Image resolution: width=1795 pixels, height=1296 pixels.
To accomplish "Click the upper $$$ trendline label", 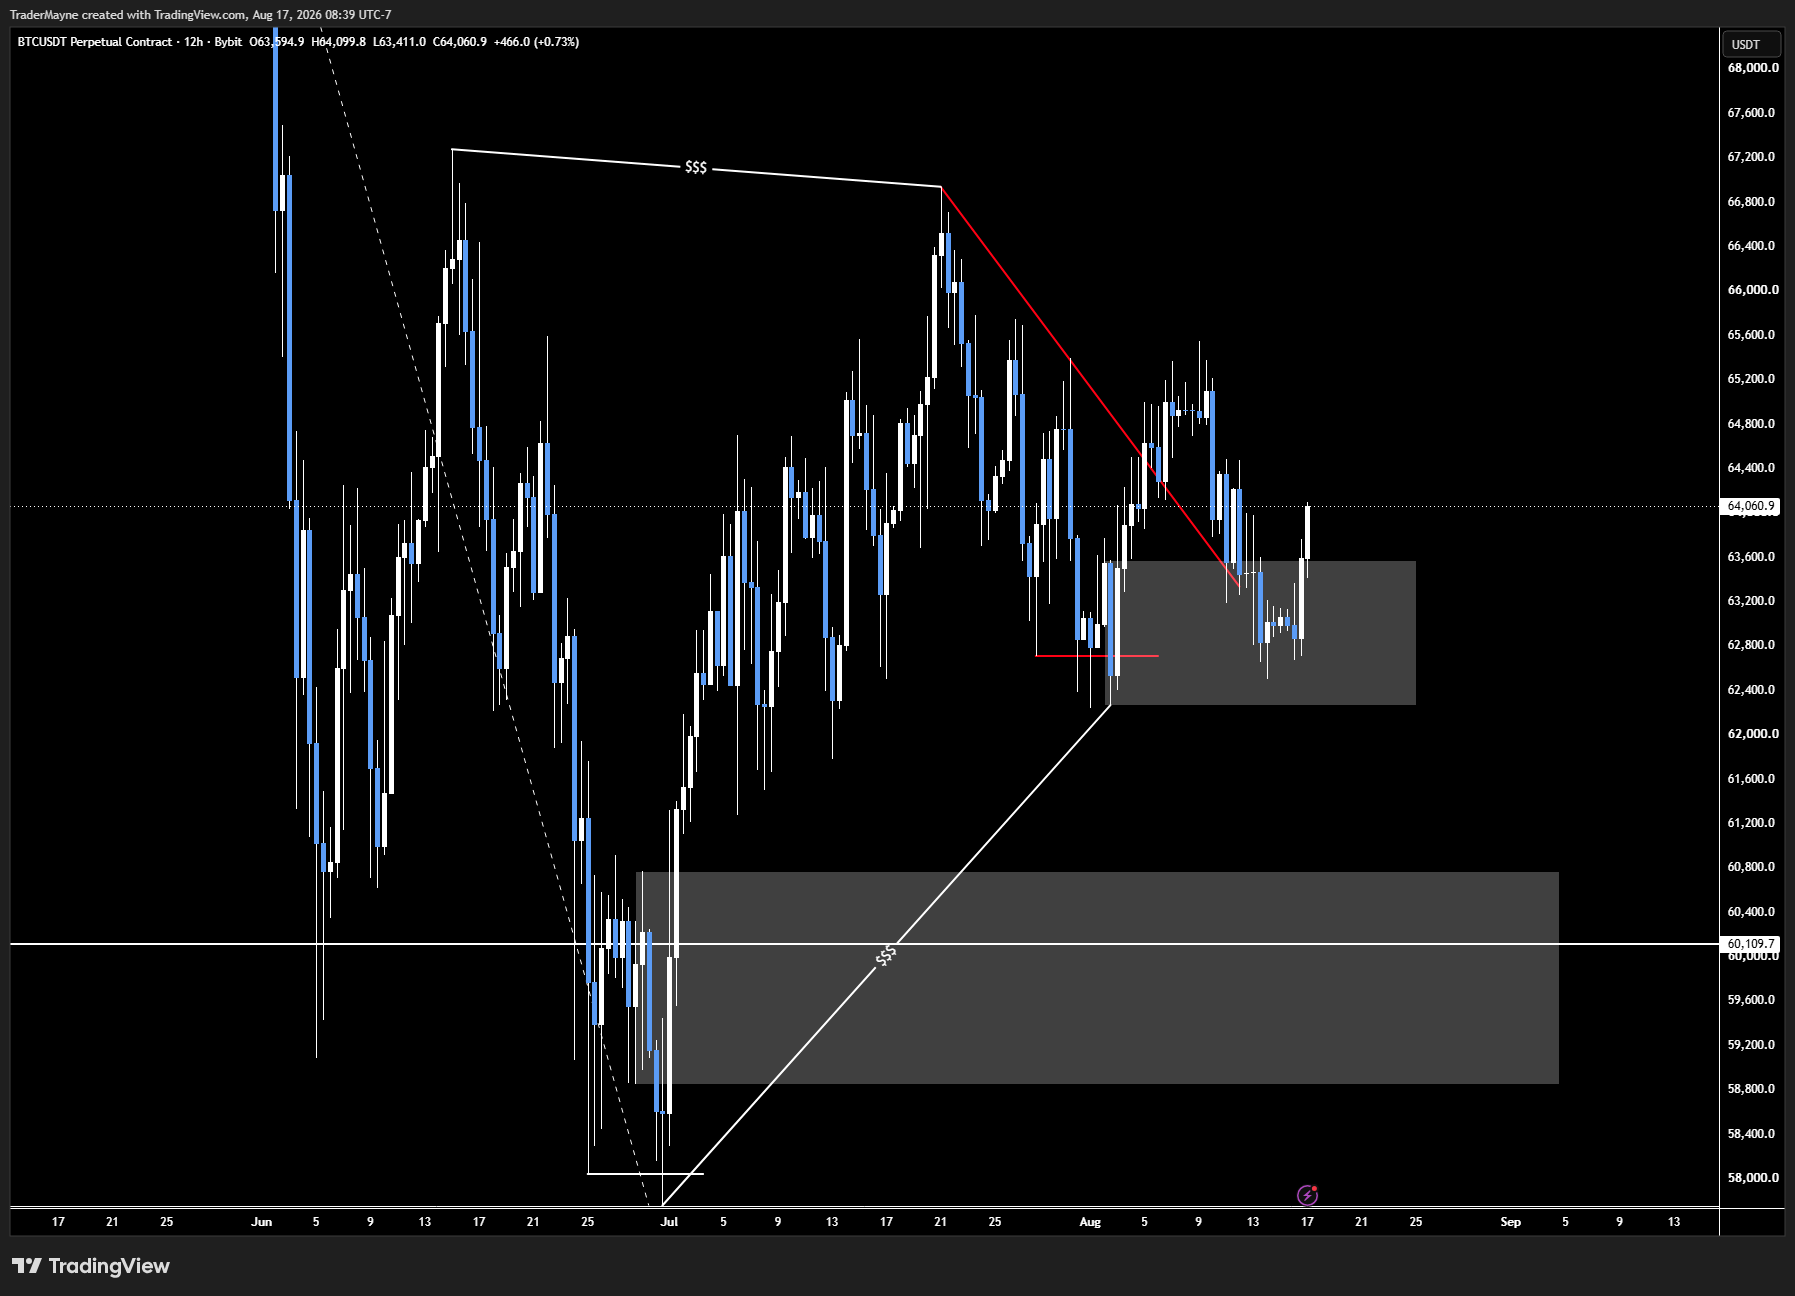I will [x=696, y=167].
